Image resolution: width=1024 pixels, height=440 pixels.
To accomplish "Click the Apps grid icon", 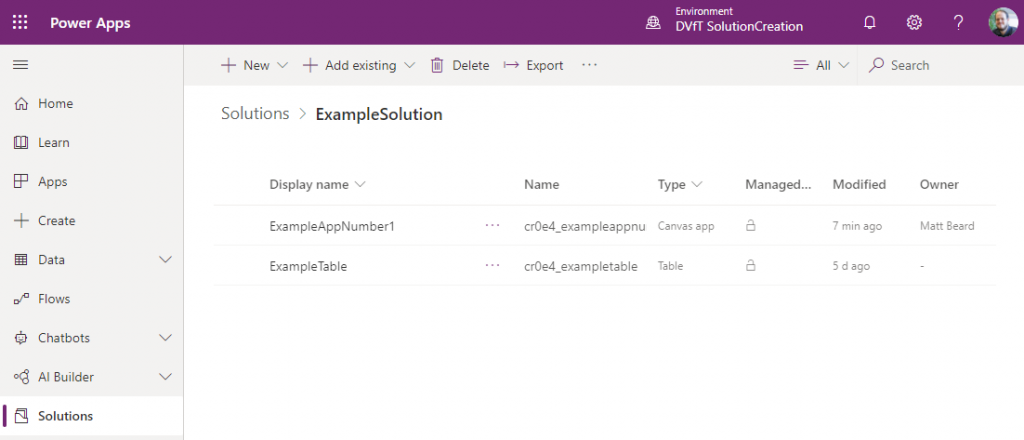I will pos(21,181).
